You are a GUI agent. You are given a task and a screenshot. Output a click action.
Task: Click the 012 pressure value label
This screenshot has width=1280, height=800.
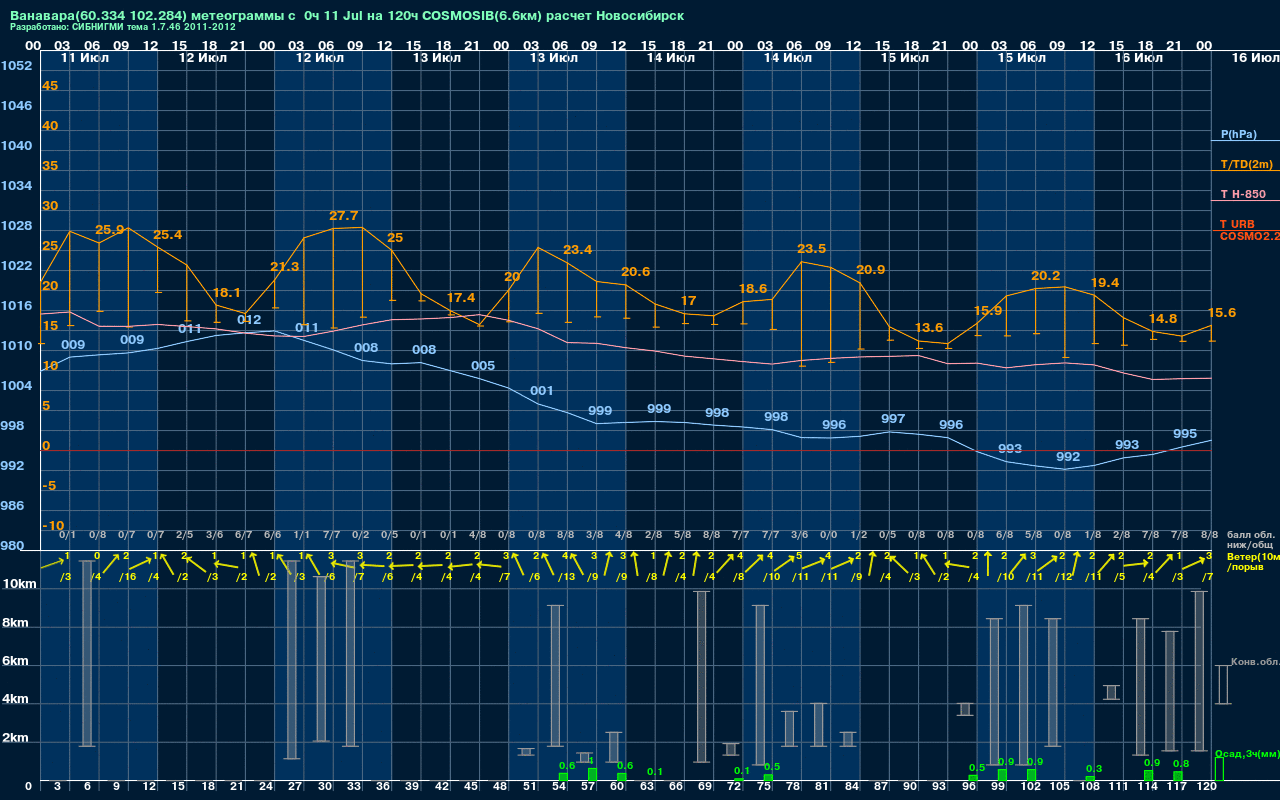[x=249, y=320]
